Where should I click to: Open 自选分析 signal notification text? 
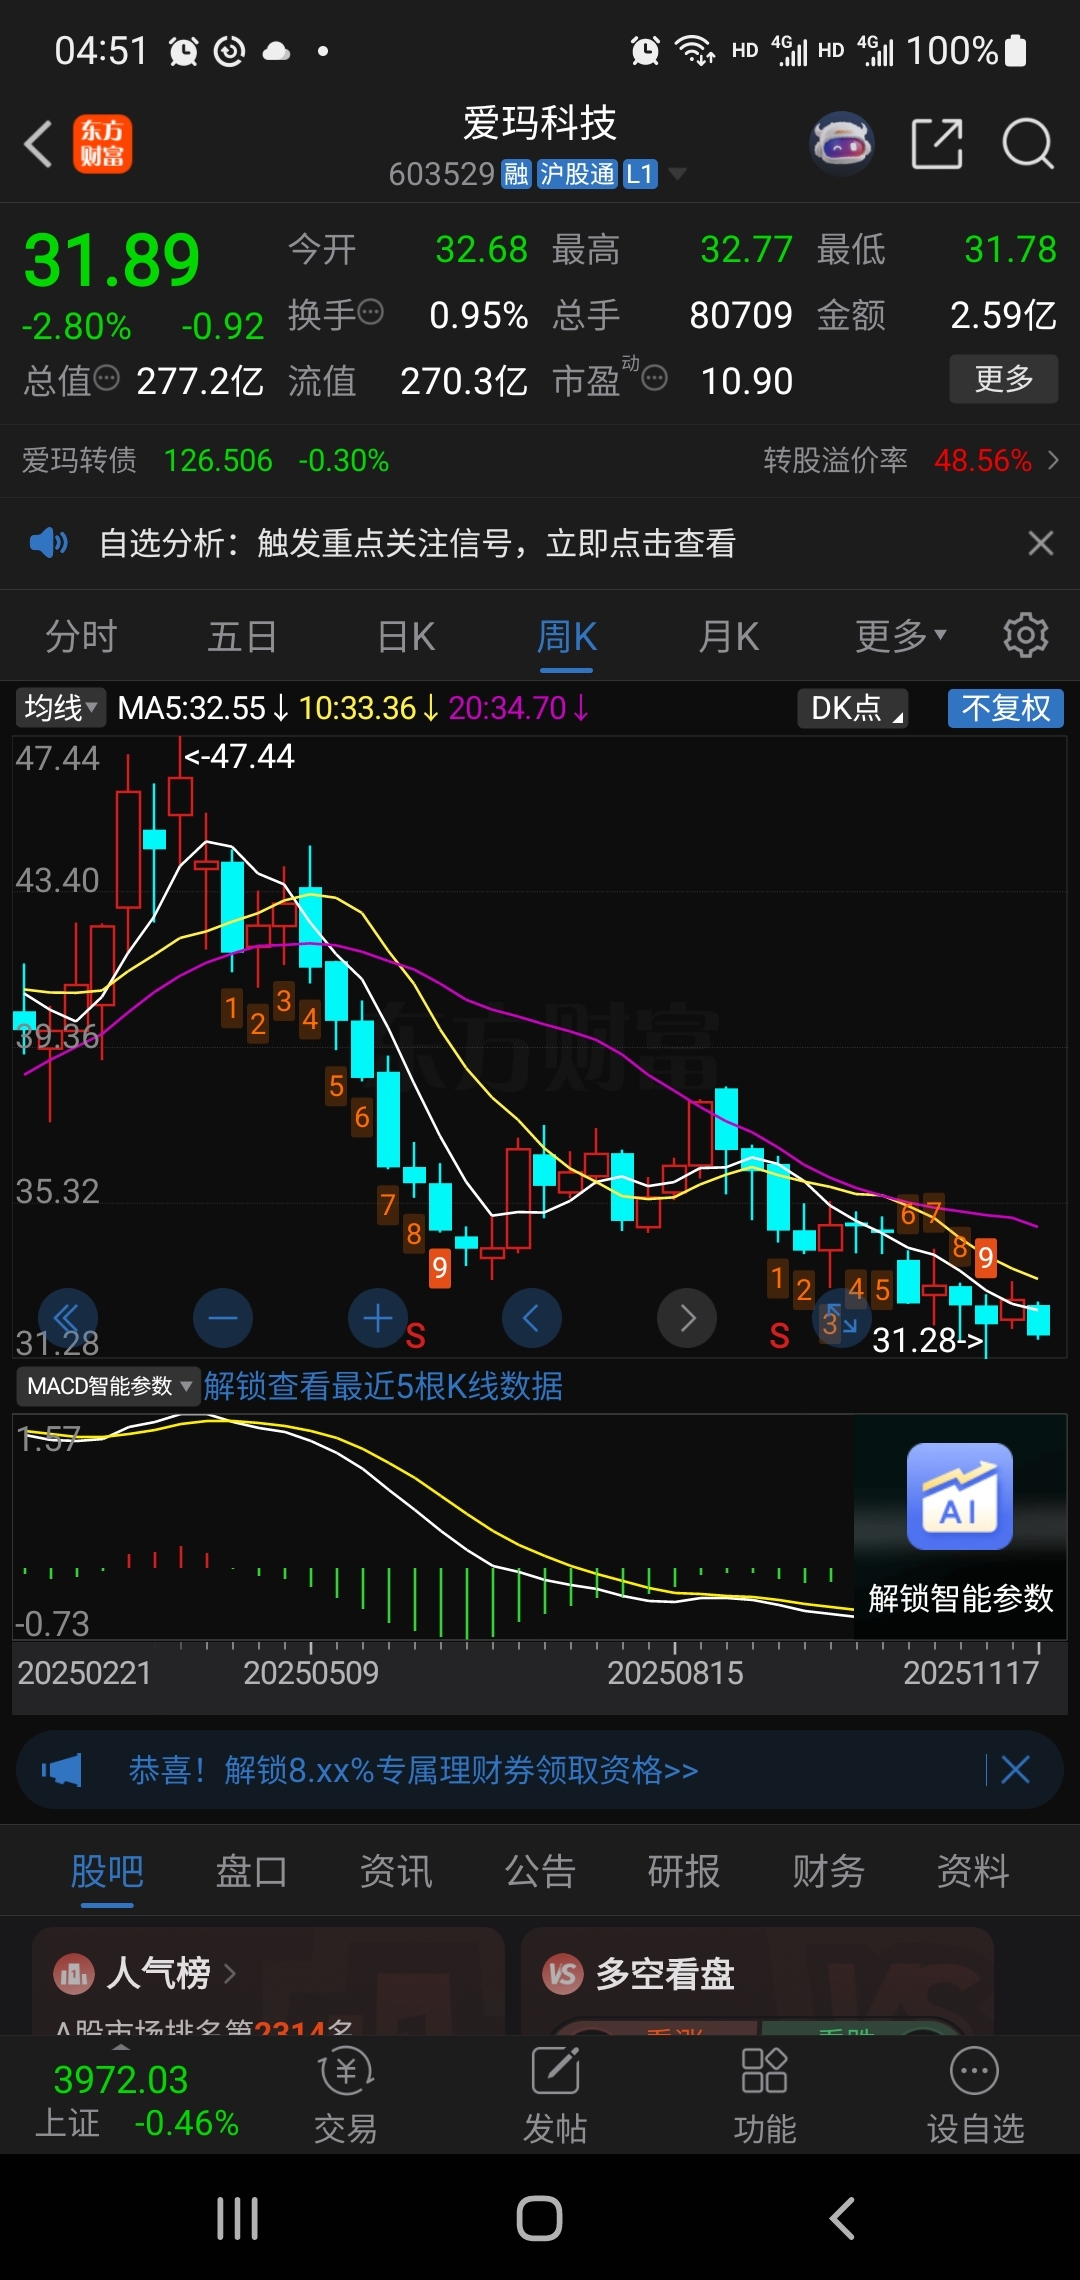click(417, 543)
